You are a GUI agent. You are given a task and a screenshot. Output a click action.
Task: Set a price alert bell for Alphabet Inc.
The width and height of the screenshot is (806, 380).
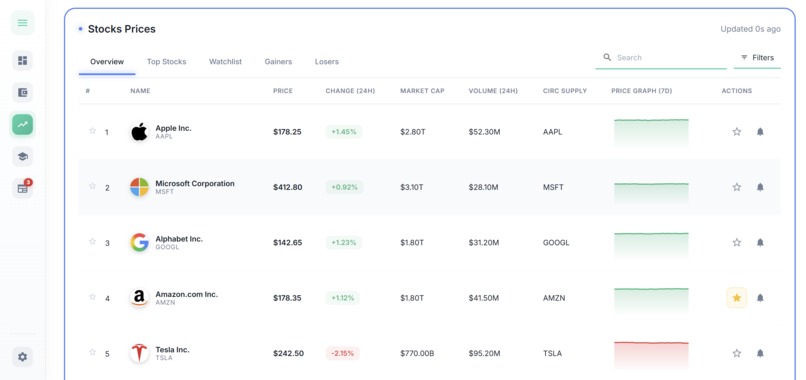pos(760,242)
